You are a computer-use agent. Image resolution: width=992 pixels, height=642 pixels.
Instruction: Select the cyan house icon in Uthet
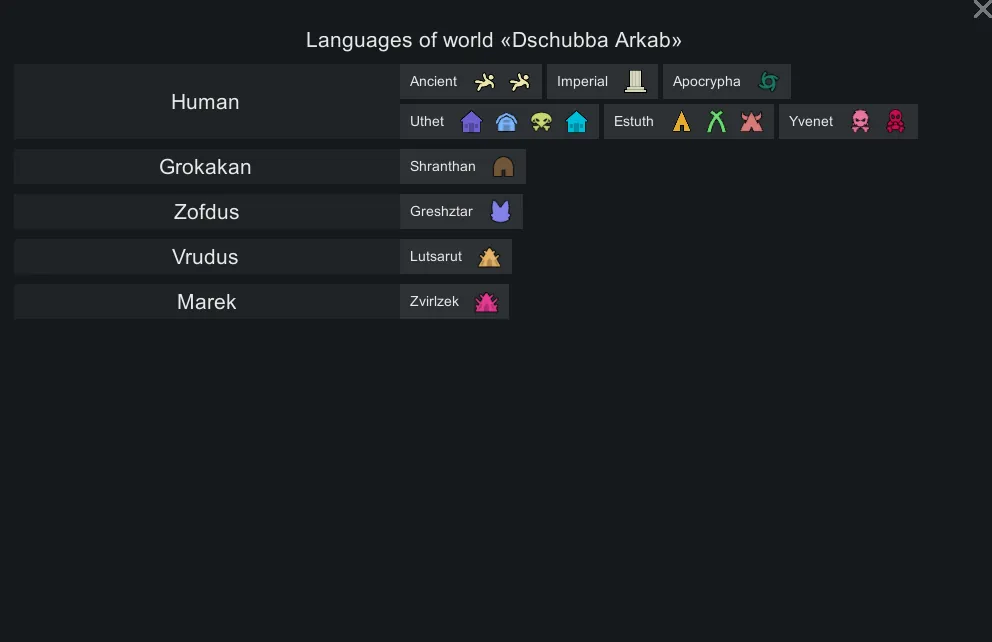click(x=576, y=122)
